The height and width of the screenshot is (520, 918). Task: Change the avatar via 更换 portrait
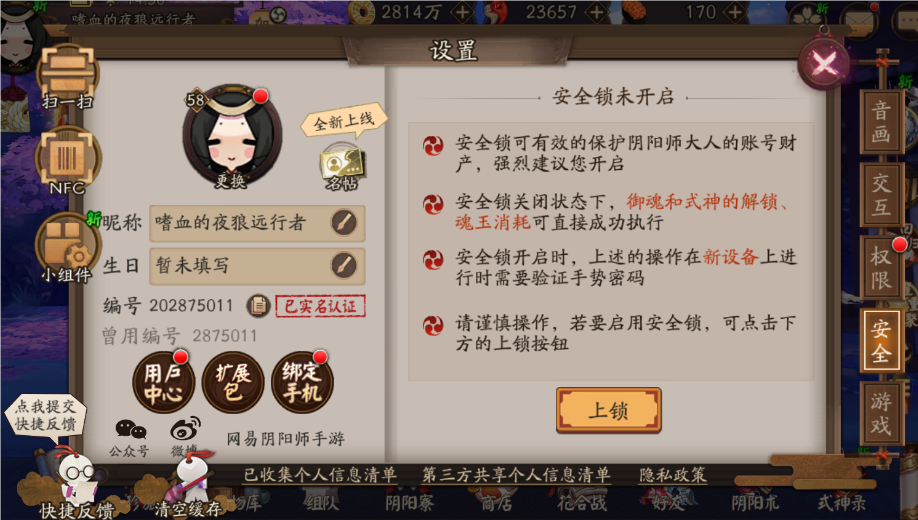tap(232, 138)
